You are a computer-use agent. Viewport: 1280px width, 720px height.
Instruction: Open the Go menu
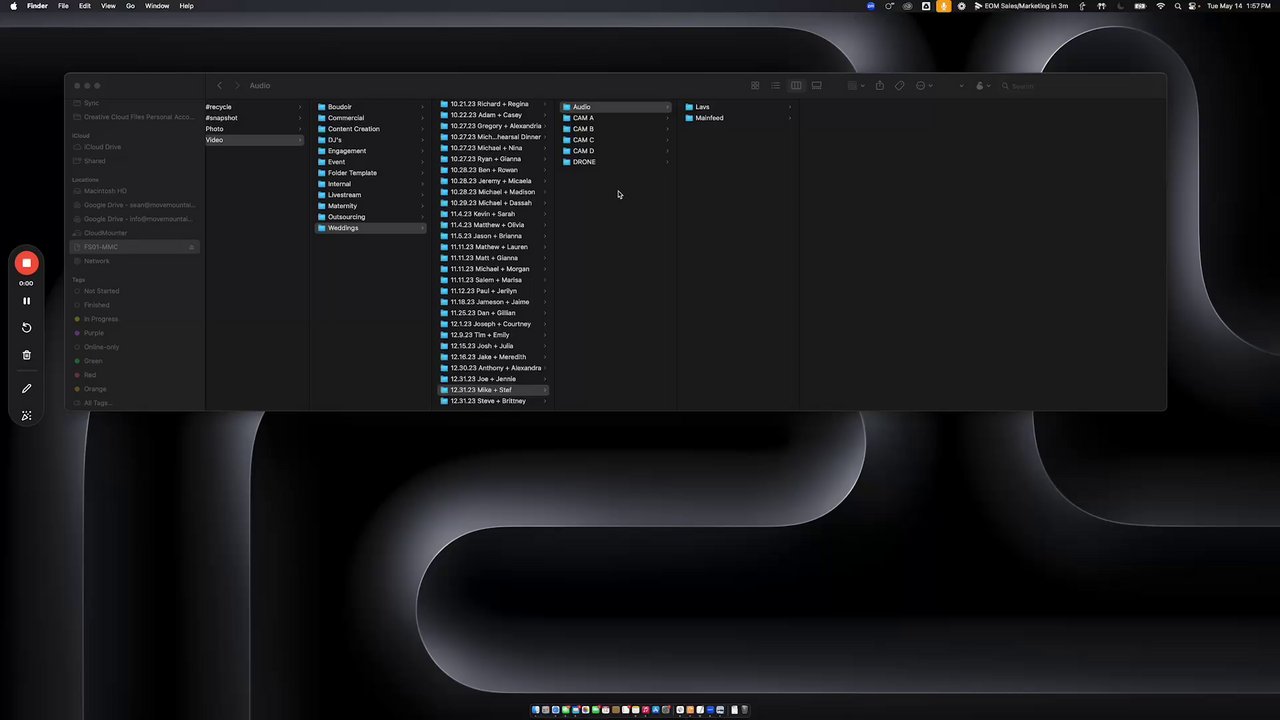pos(130,6)
